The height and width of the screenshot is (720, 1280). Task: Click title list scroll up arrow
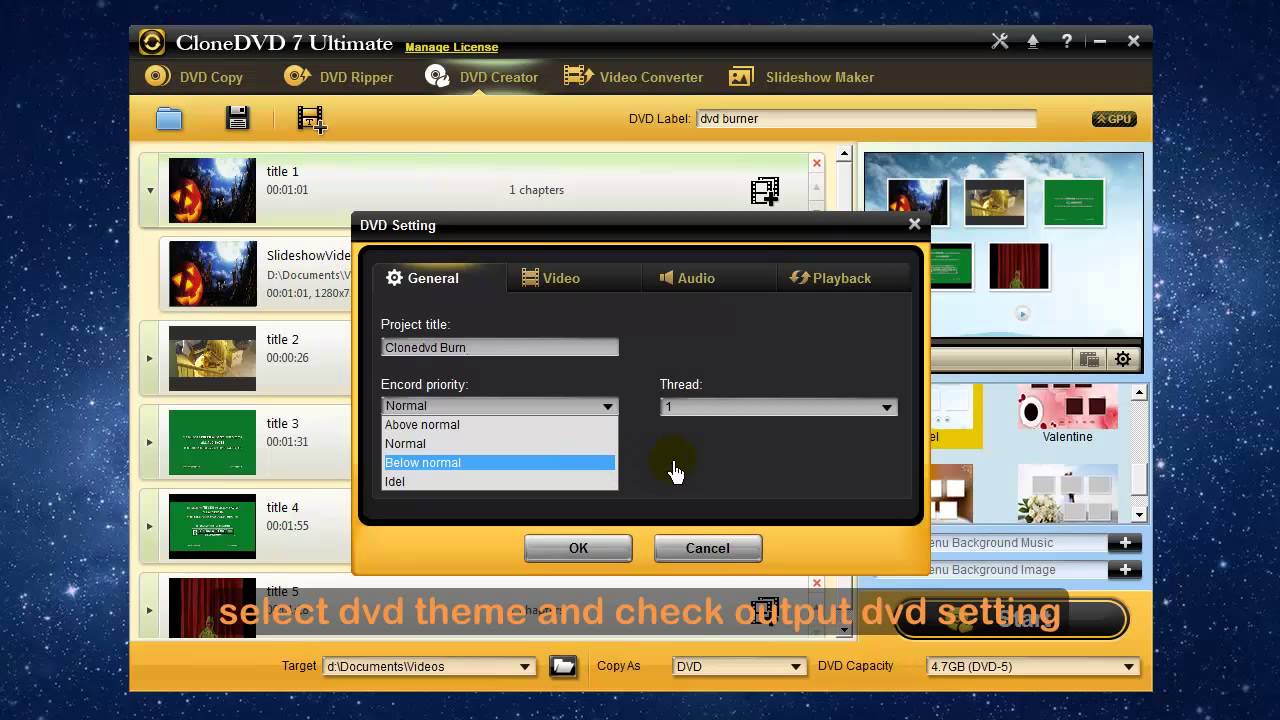coord(844,154)
